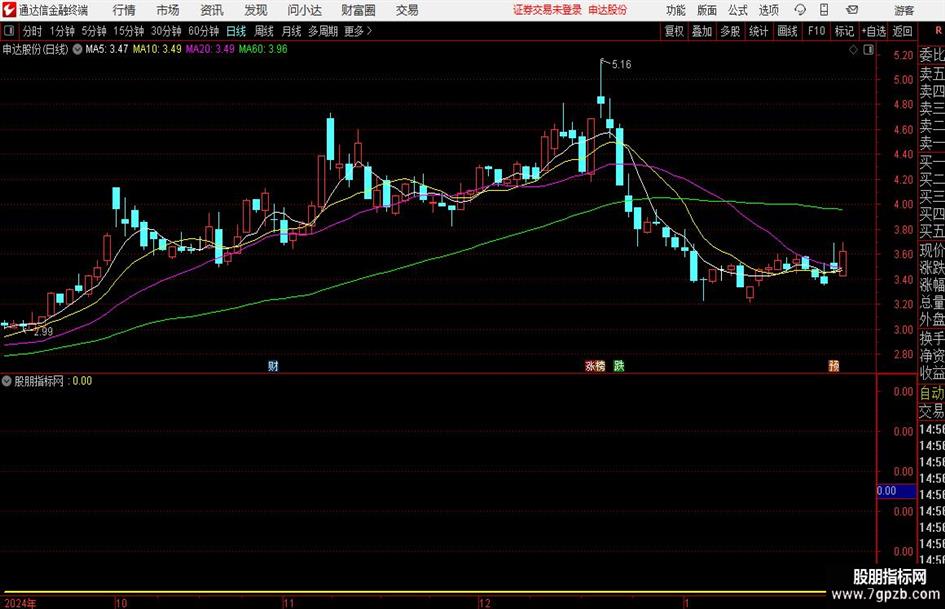Viewport: 945px width, 609px height.
Task: Click the 统计 statistics button
Action: pos(759,31)
